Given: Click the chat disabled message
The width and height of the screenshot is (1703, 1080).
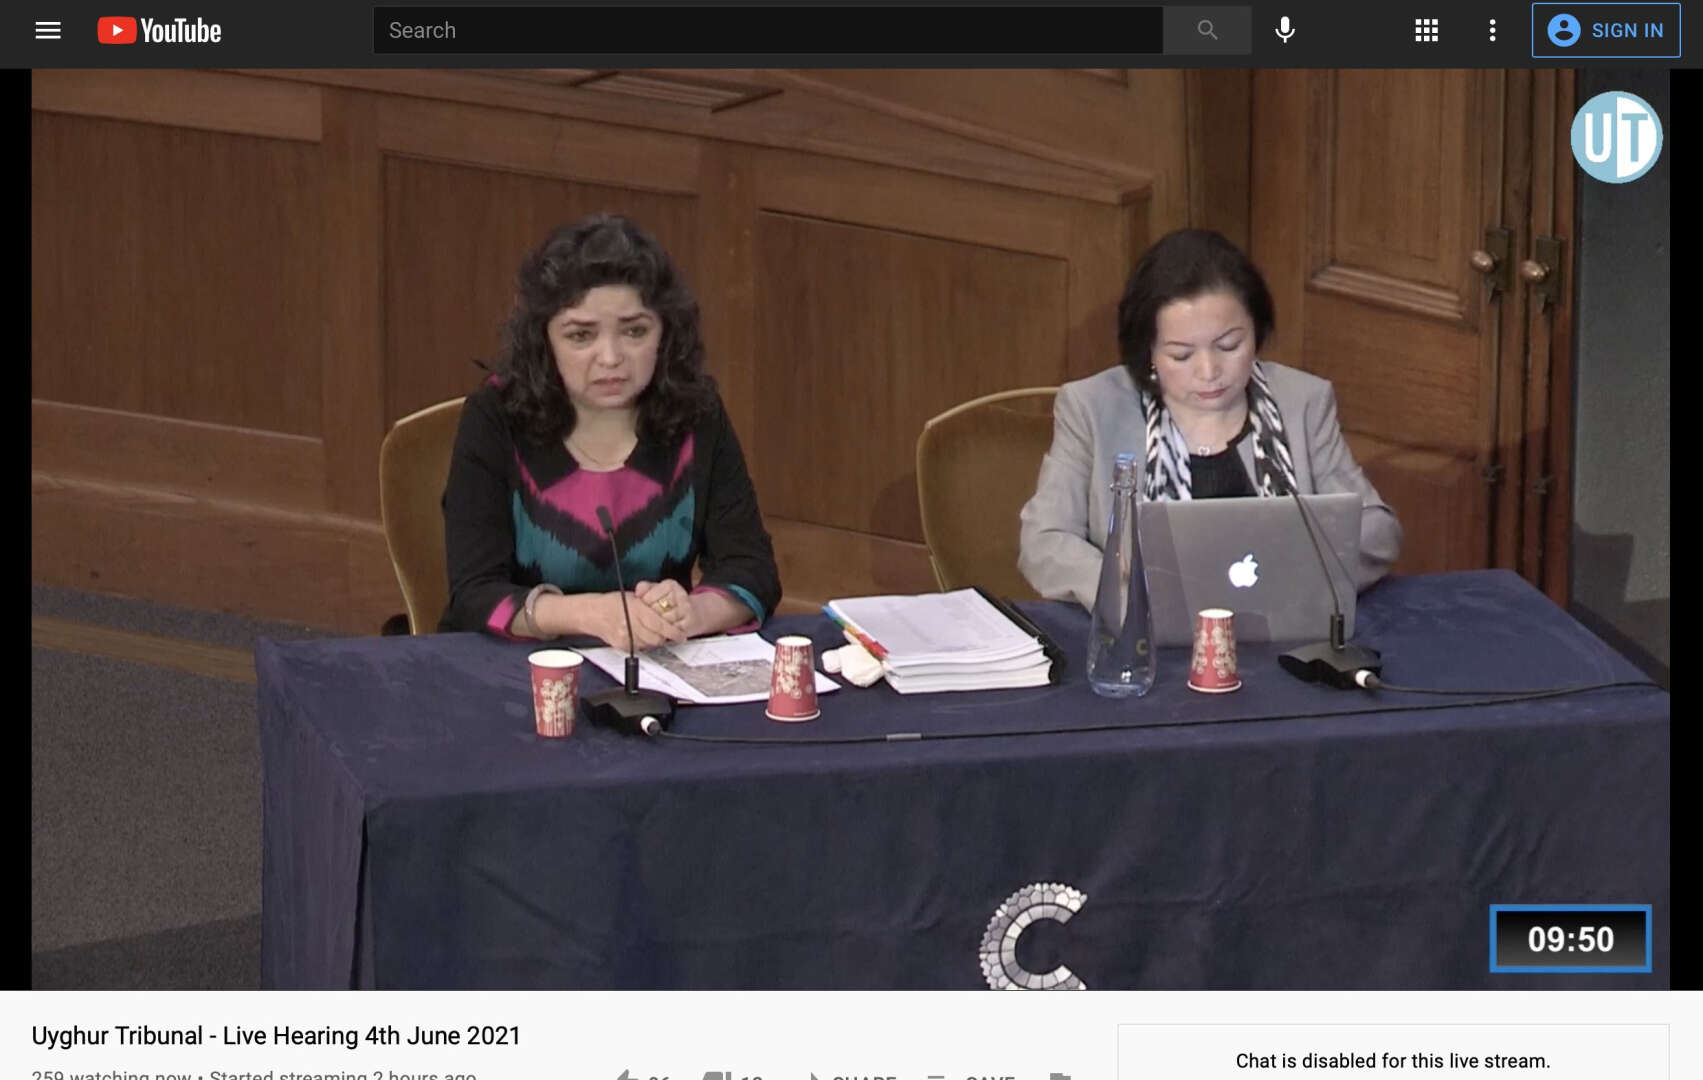Looking at the screenshot, I should click(x=1392, y=1060).
